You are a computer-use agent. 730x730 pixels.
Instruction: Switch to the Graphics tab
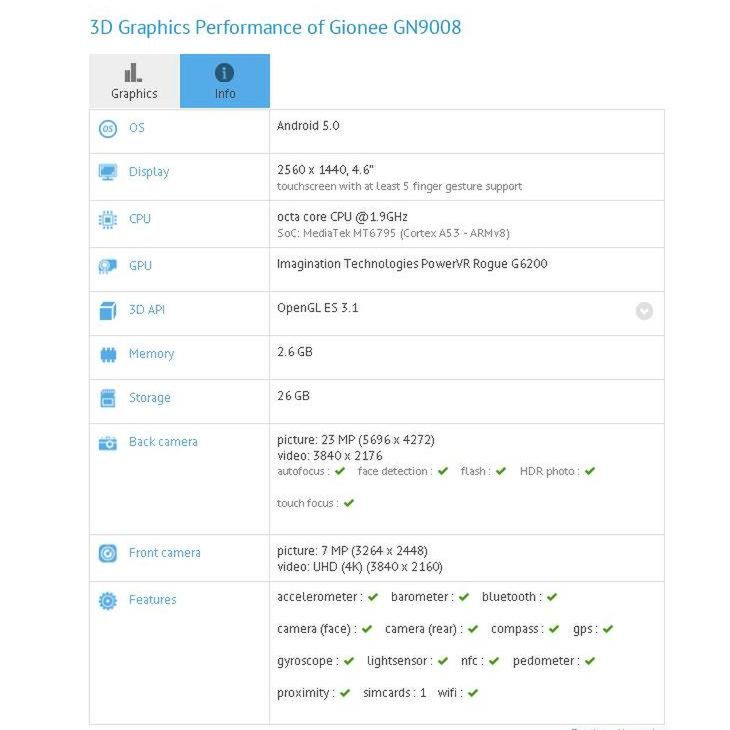(134, 81)
